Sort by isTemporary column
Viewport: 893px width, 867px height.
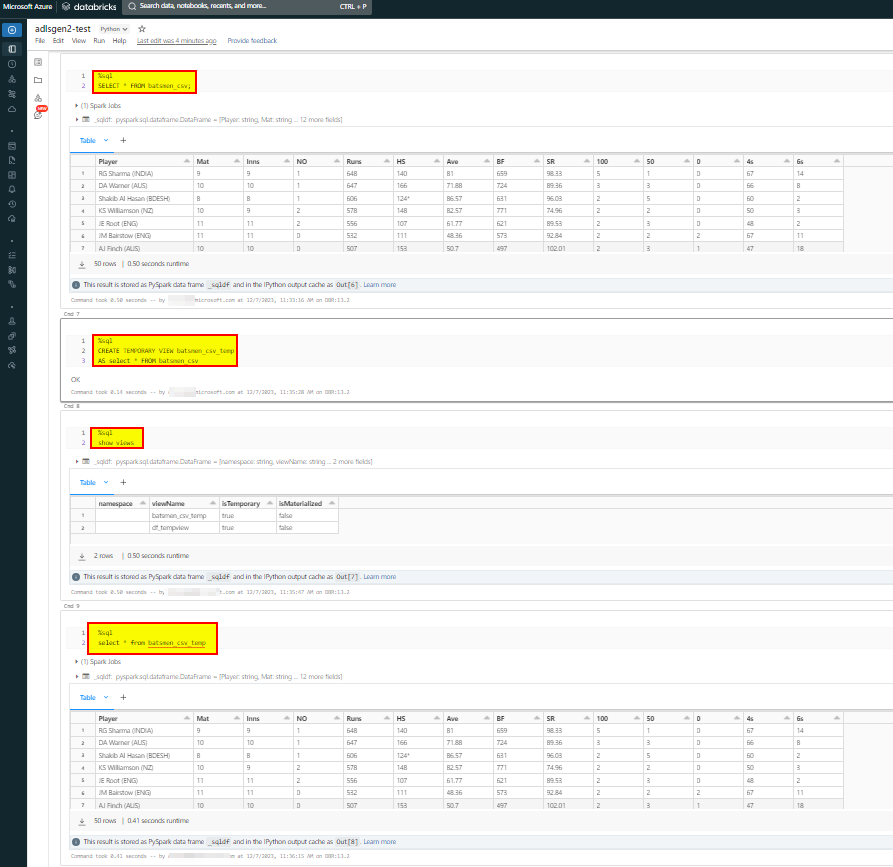[269, 503]
